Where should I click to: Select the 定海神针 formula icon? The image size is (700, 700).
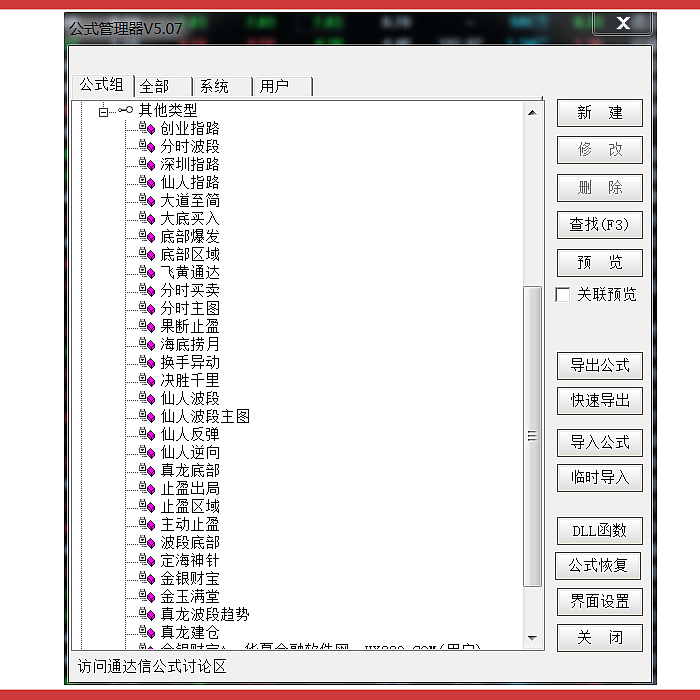[x=147, y=561]
